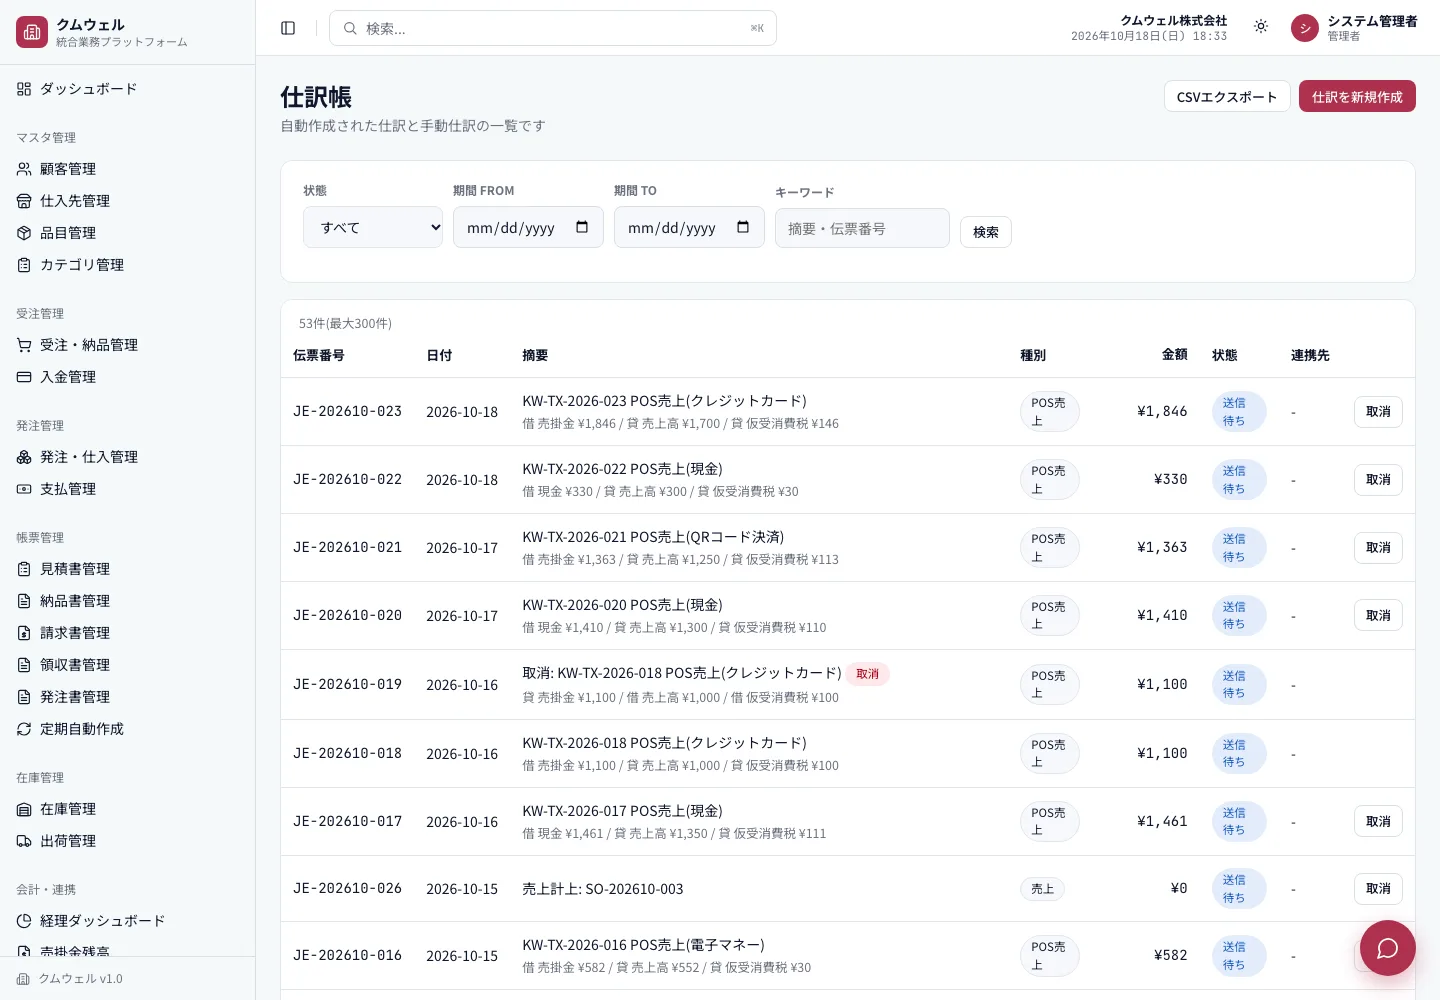Open the calendar picker for 期間 FROM
This screenshot has width=1440, height=1000.
click(582, 227)
